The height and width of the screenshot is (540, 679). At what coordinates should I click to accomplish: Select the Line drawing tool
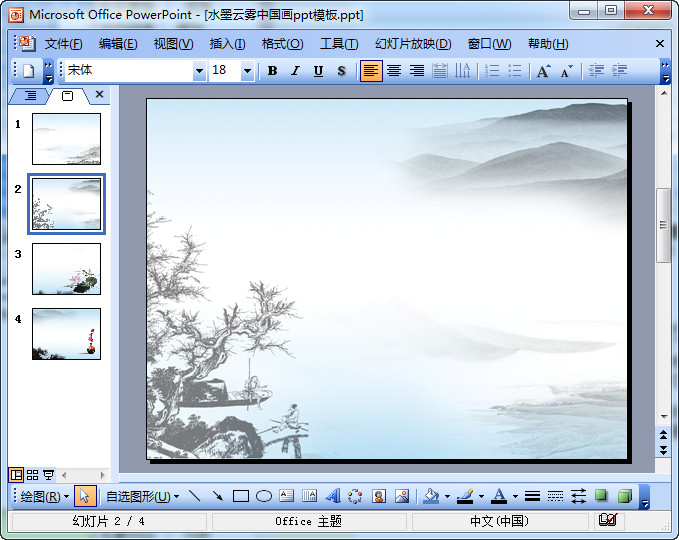pos(195,496)
